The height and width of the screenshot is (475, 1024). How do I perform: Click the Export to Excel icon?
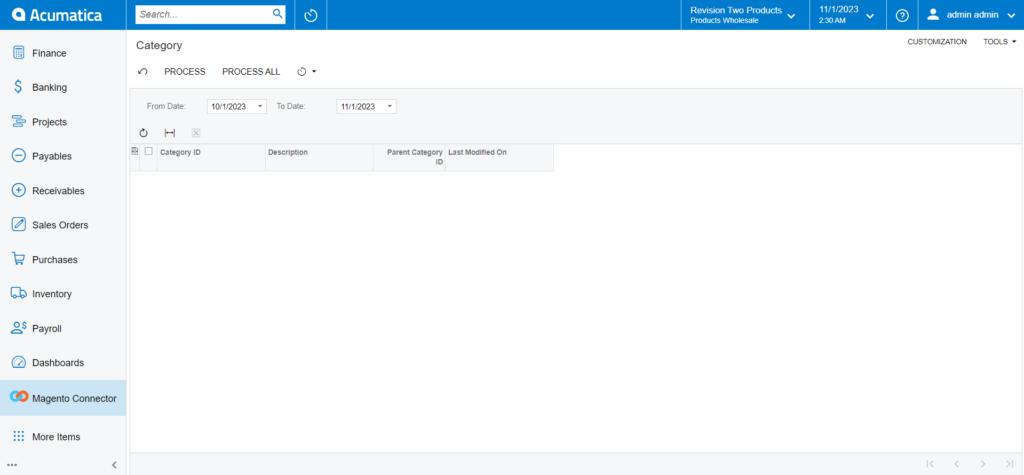(196, 133)
